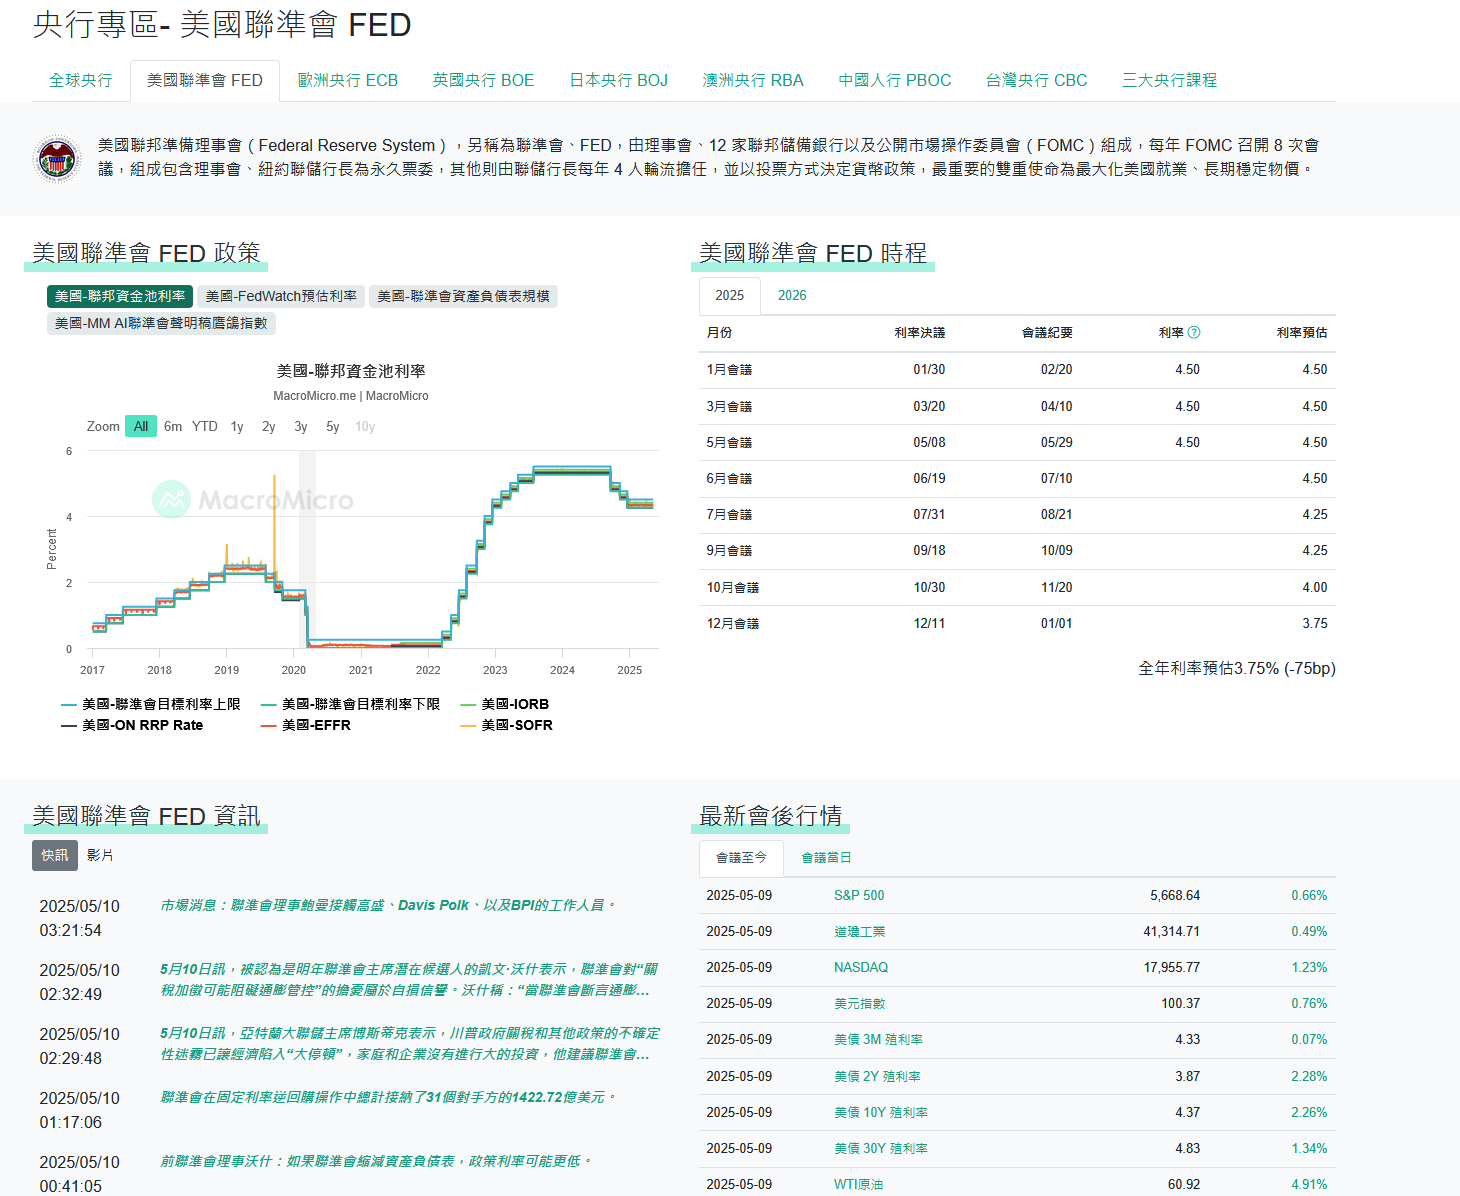
Task: Click the Federal Reserve seal logo
Action: click(57, 159)
